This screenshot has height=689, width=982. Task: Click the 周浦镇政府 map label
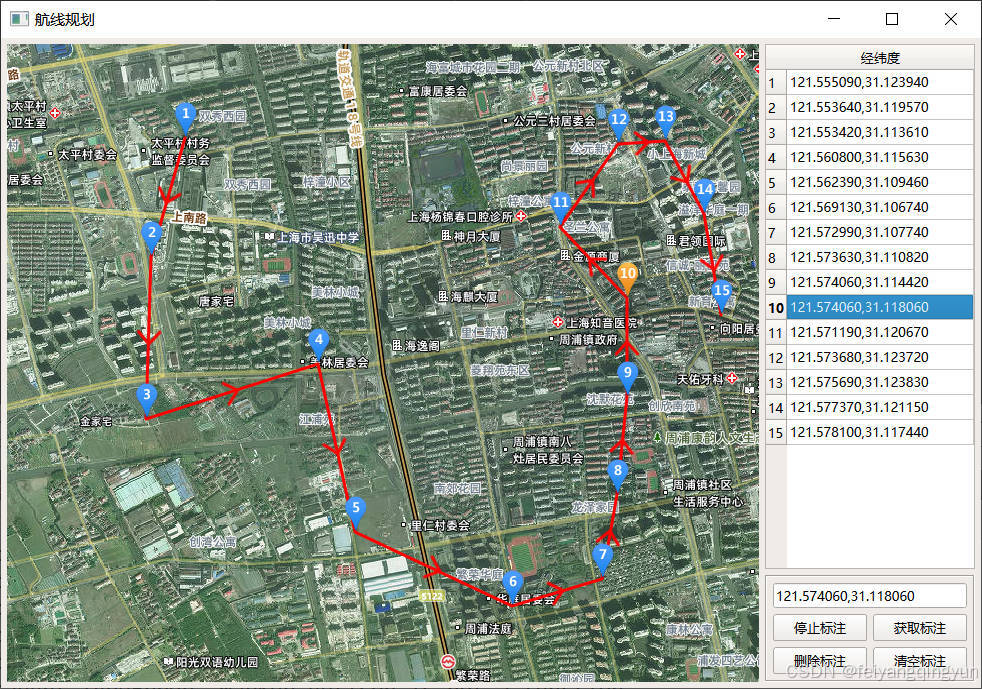pyautogui.click(x=588, y=339)
